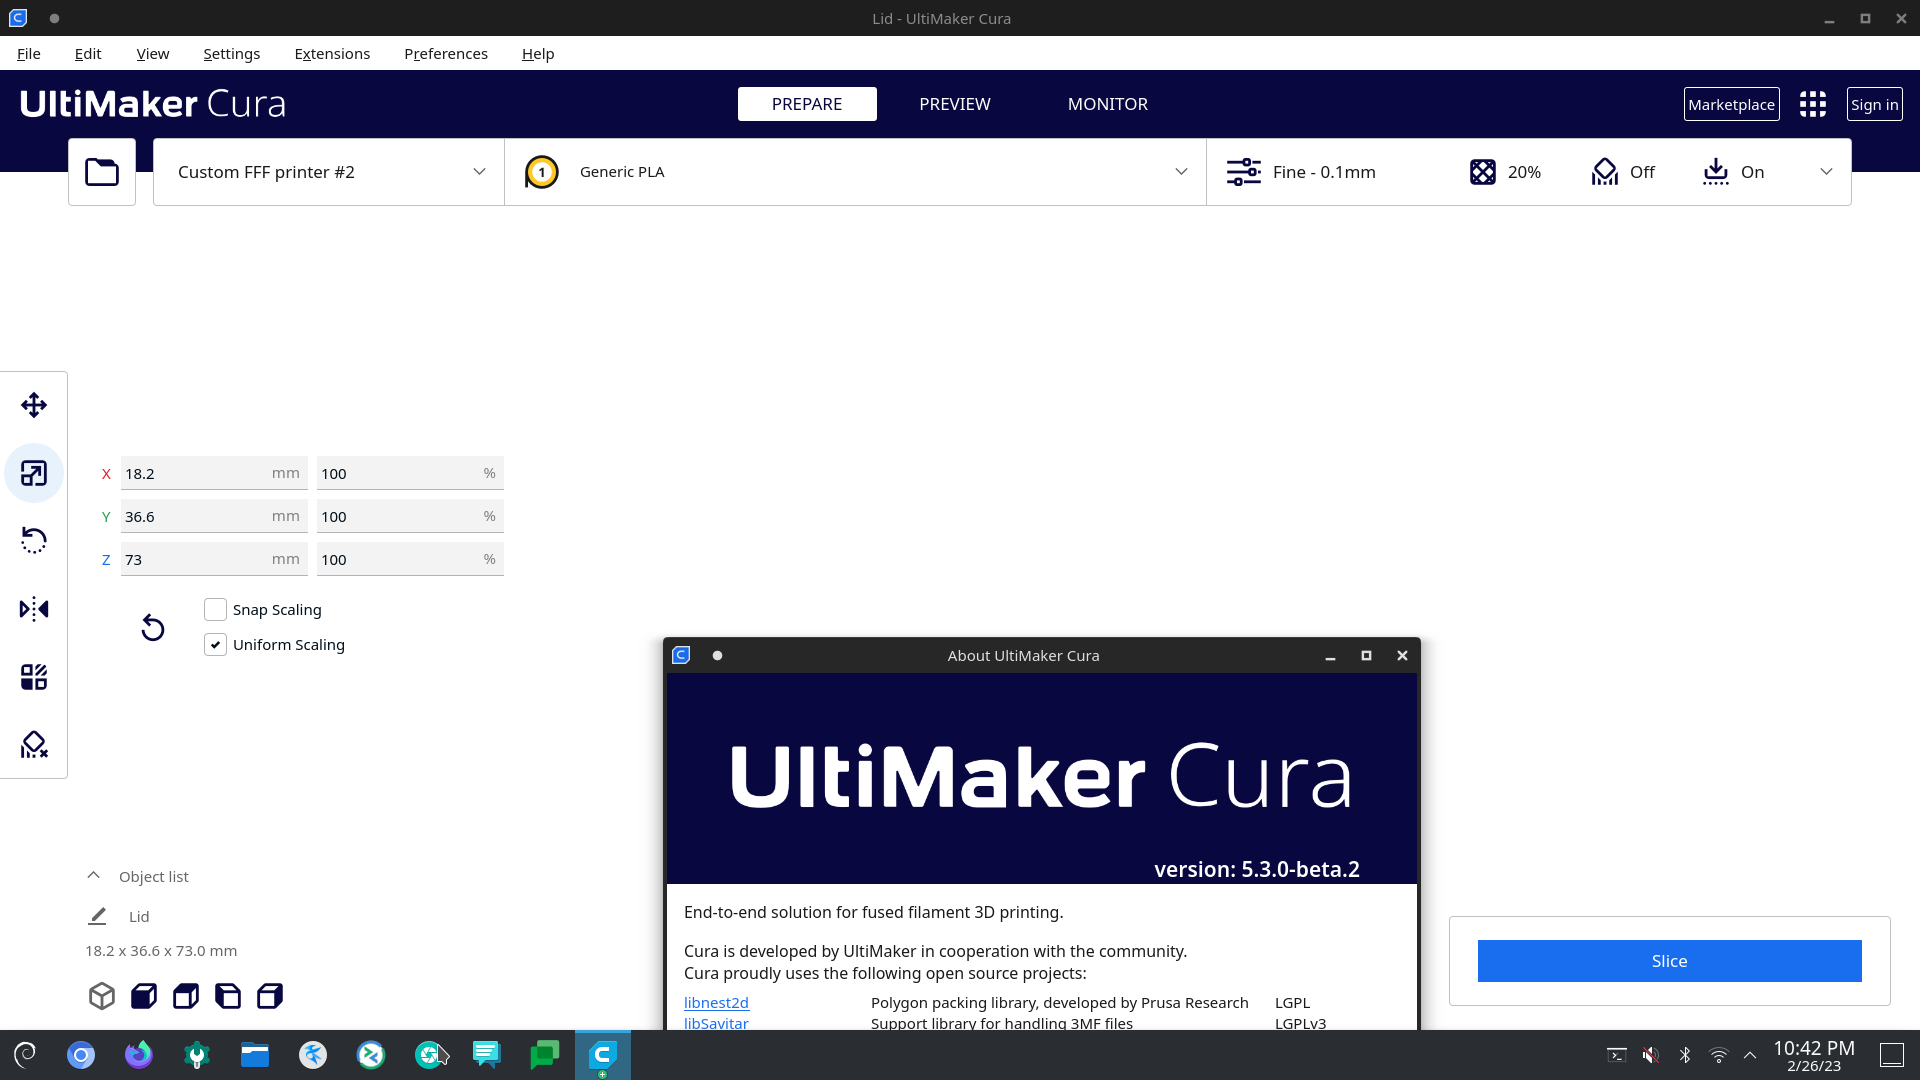1920x1080 pixels.
Task: Launch Firefox from the taskbar
Action: [x=138, y=1054]
